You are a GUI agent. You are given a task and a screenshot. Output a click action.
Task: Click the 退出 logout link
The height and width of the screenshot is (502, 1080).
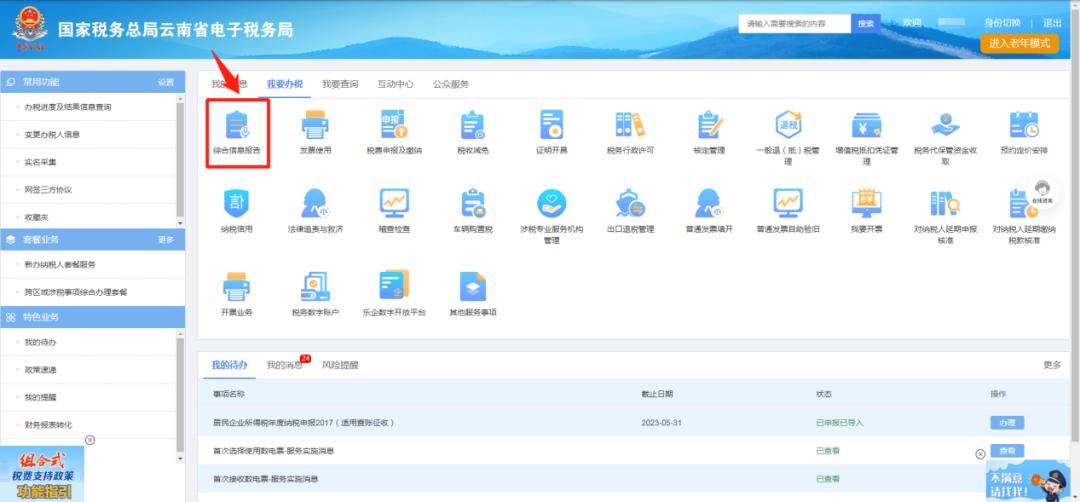(x=1052, y=23)
